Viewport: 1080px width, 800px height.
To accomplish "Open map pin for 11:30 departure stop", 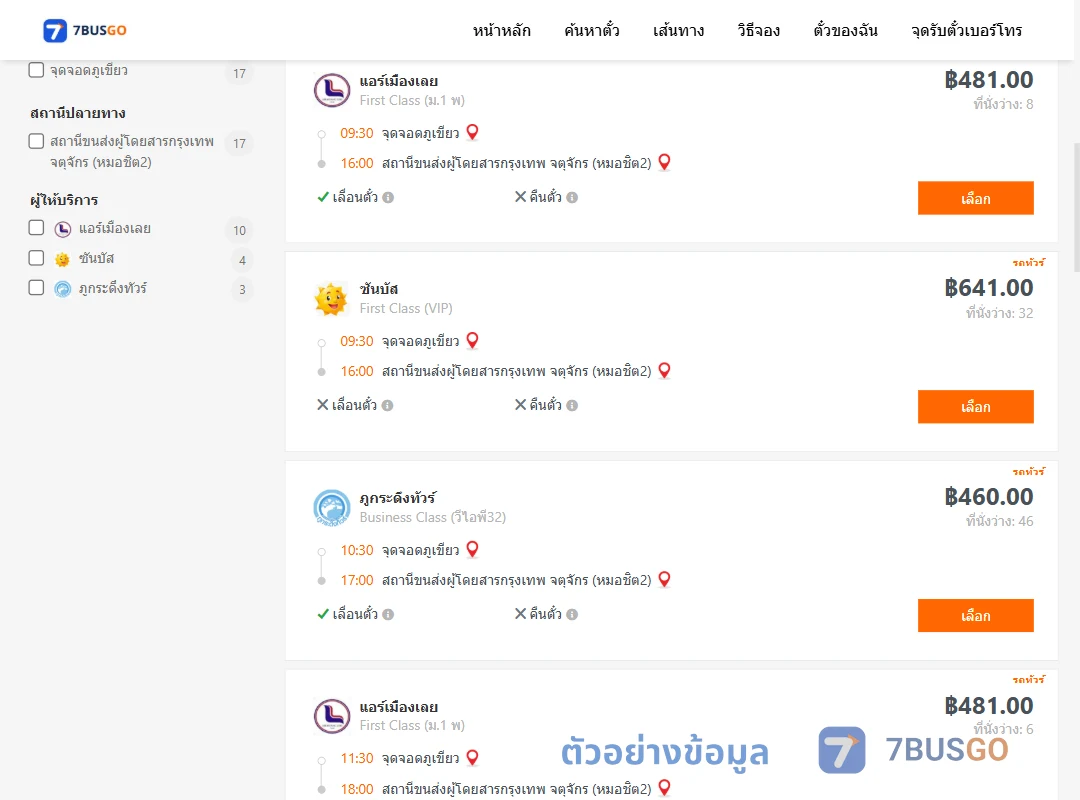I will 472,758.
